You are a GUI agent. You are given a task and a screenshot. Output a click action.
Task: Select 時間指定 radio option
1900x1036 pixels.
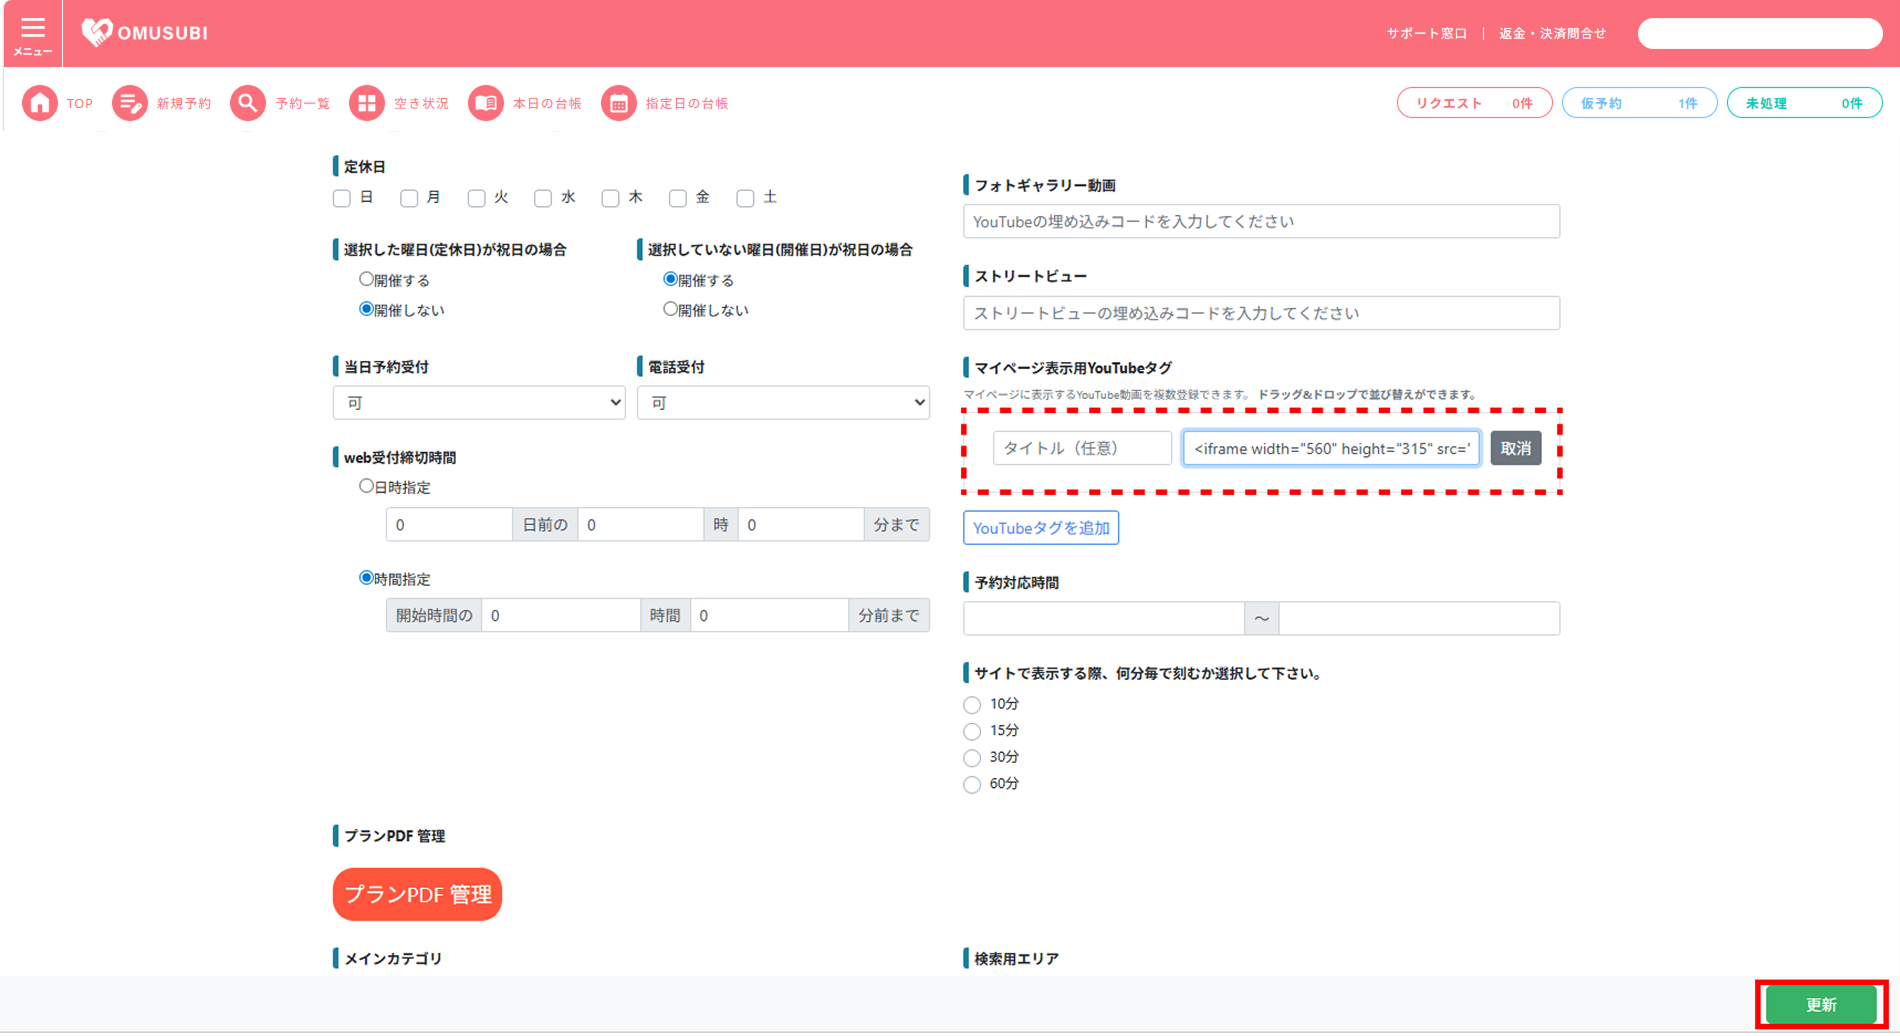[x=366, y=578]
